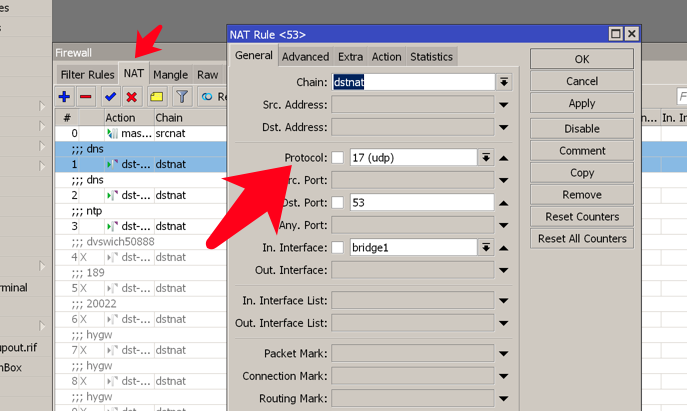Viewport: 687px width, 411px height.
Task: Expand the In. Interface List field
Action: pyautogui.click(x=504, y=301)
